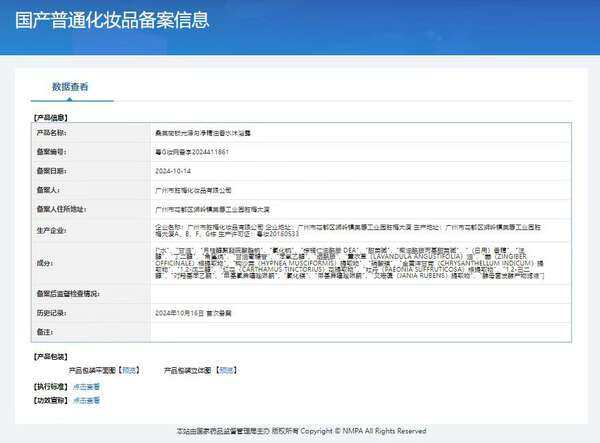Click the NMPA copyright footer text
Image resolution: width=600 pixels, height=443 pixels.
tap(301, 431)
